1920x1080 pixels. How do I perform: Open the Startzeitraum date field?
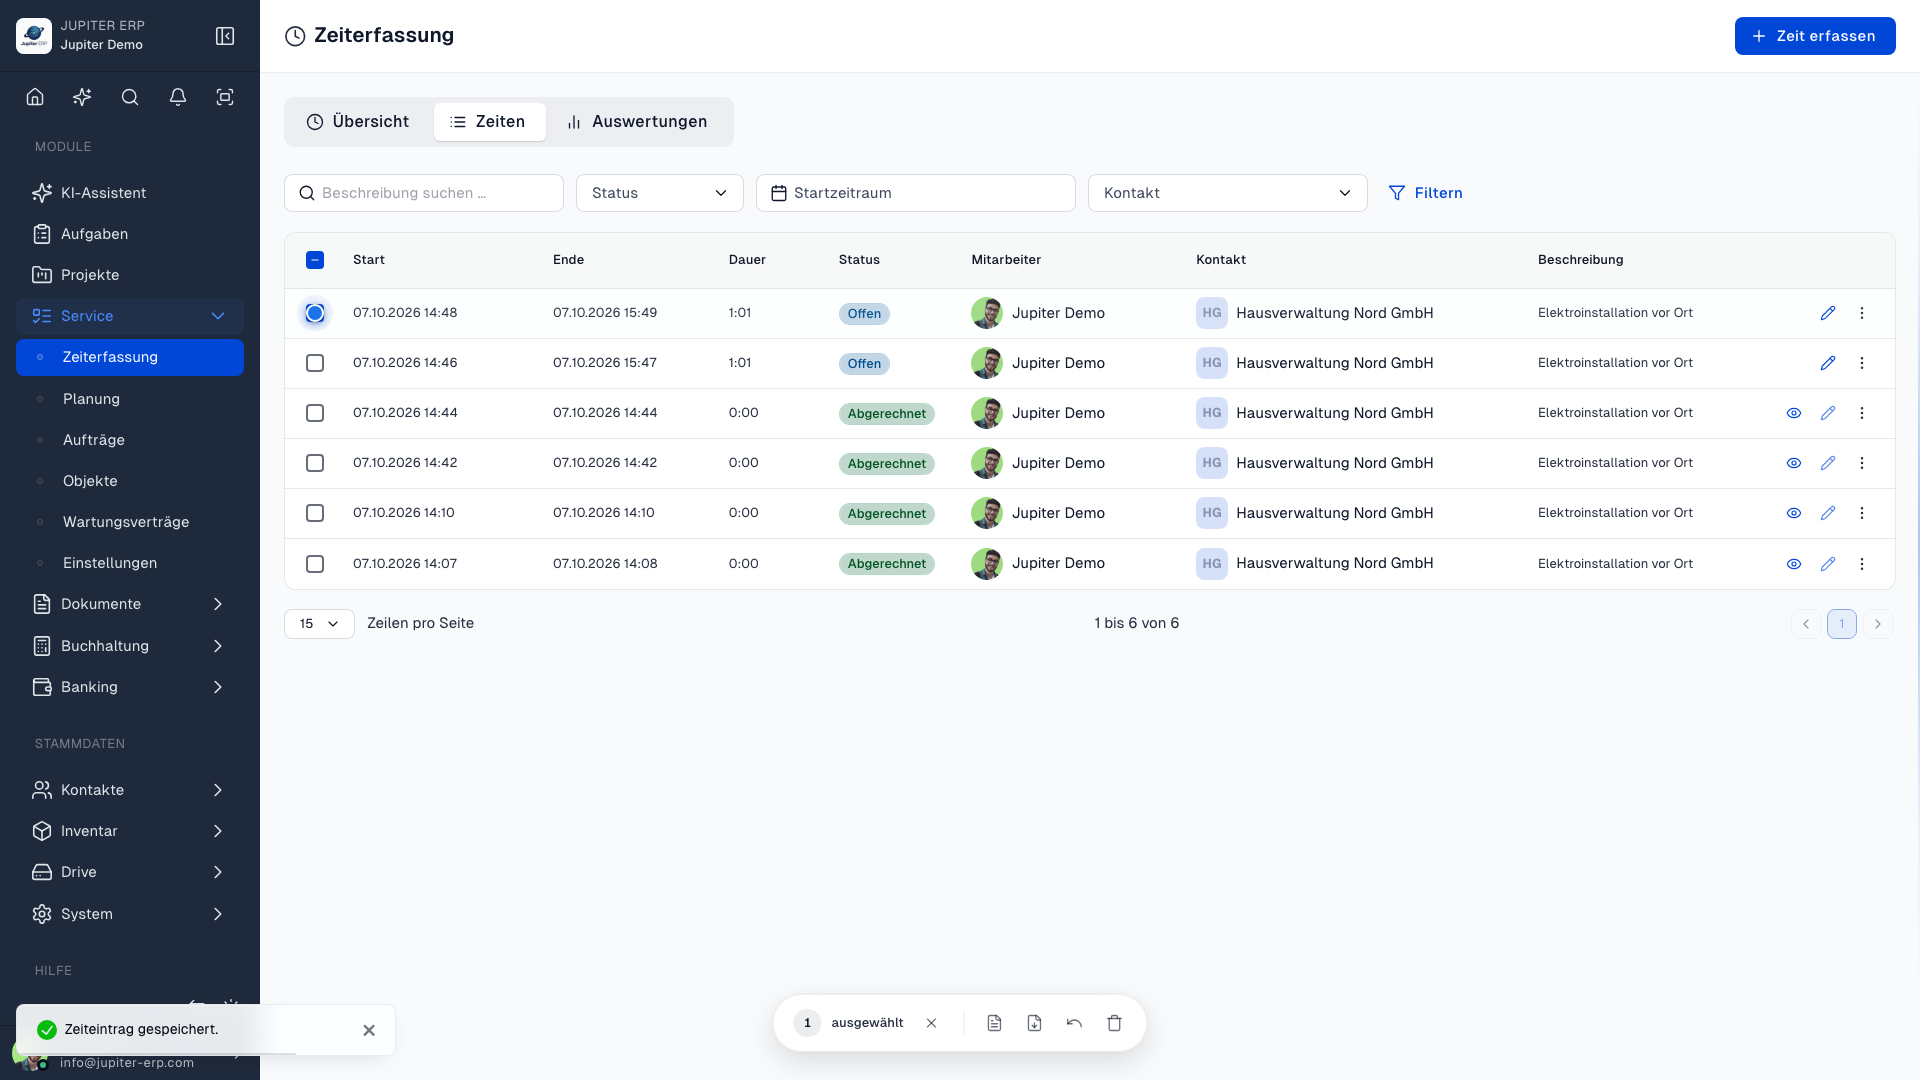pyautogui.click(x=916, y=193)
